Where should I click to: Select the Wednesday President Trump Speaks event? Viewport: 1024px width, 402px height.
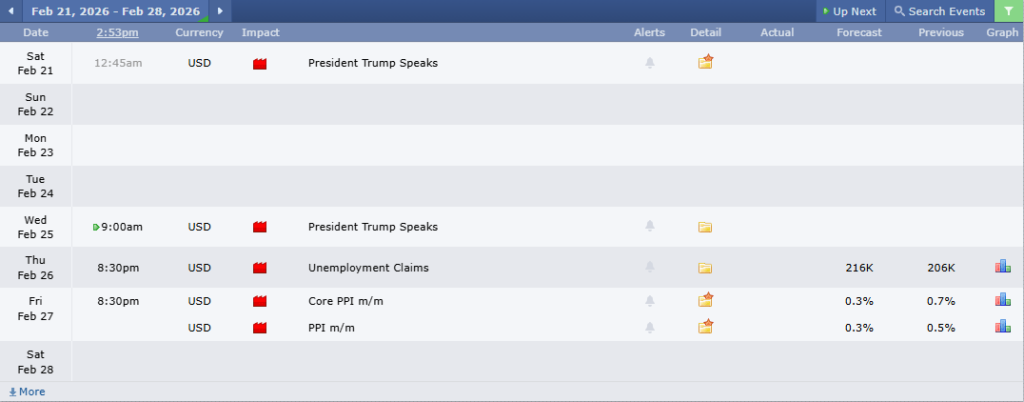(x=372, y=227)
